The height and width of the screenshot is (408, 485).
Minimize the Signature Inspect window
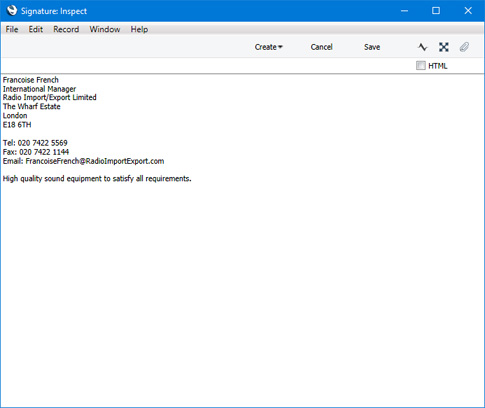coord(404,11)
